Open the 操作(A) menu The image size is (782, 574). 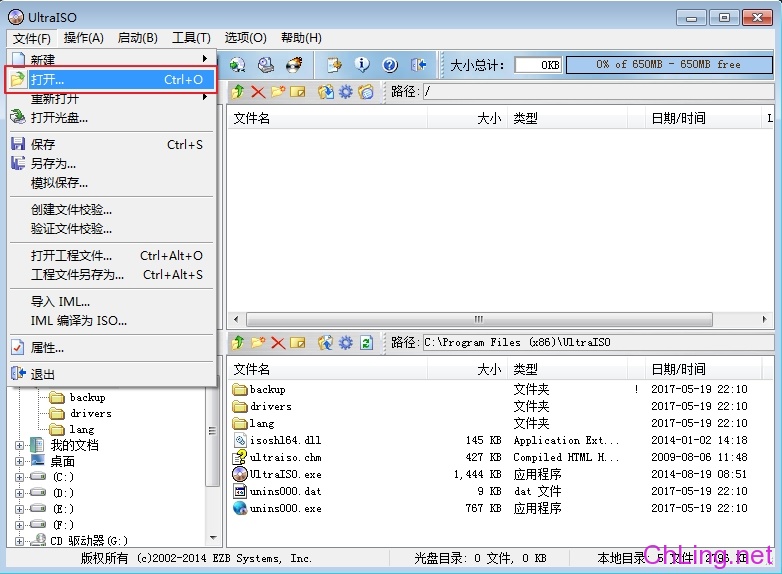83,38
